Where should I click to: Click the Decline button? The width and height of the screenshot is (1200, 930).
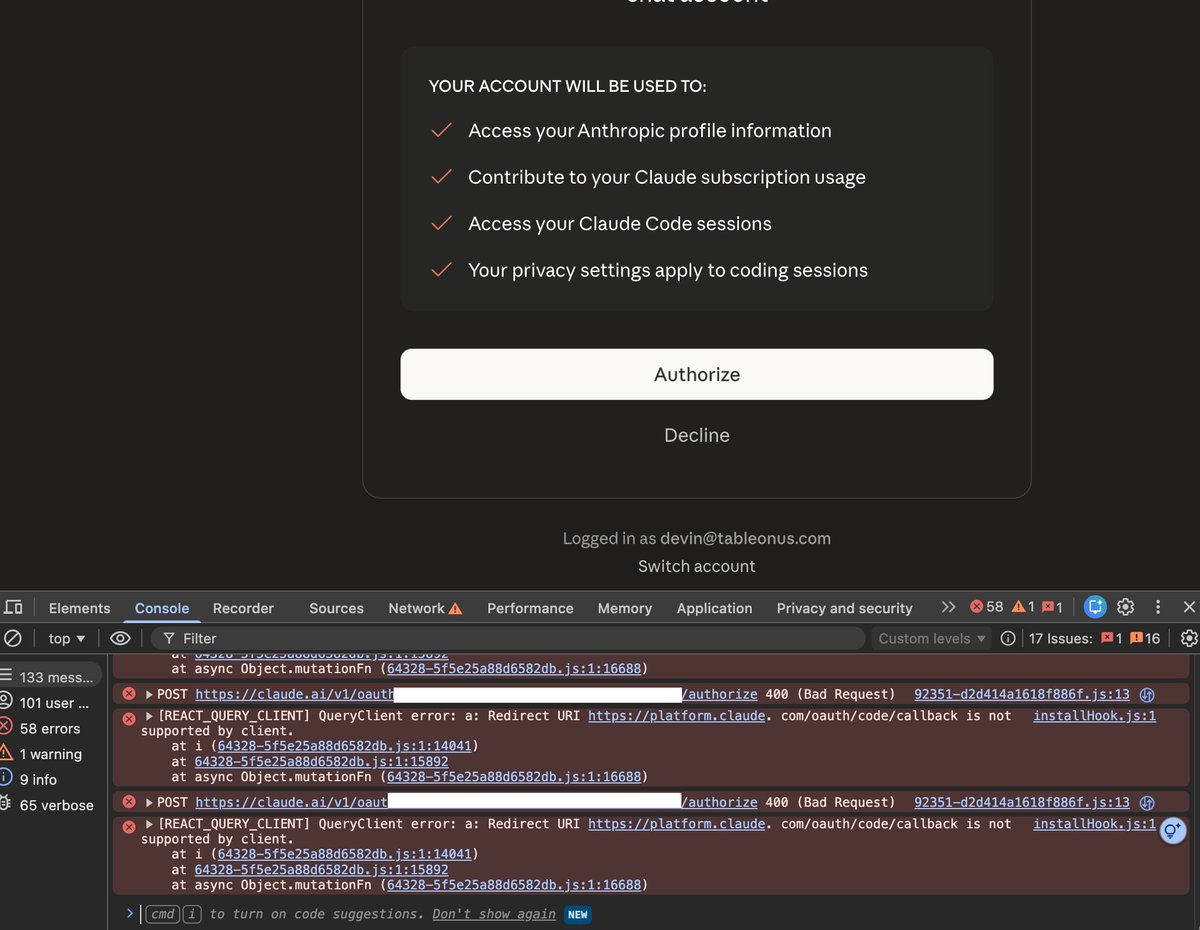pyautogui.click(x=697, y=435)
